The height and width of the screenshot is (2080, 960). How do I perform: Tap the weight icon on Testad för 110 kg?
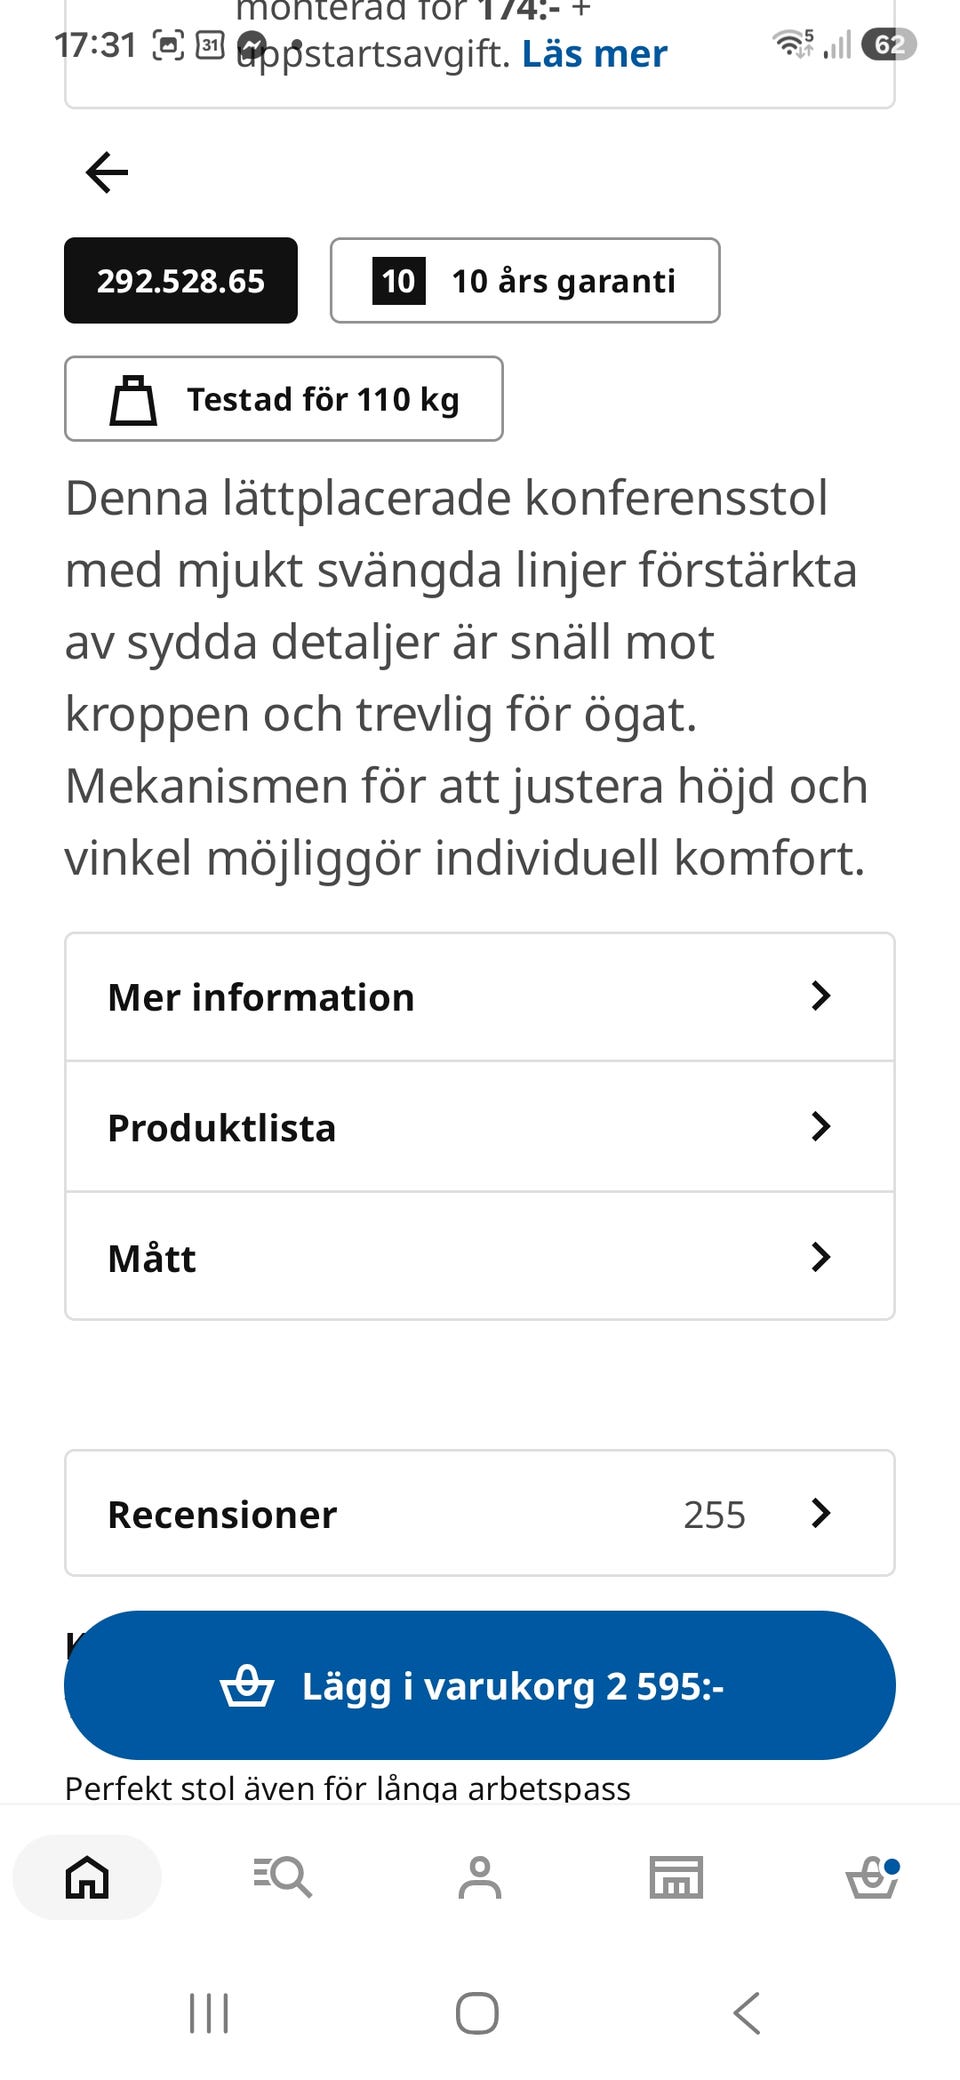click(133, 400)
